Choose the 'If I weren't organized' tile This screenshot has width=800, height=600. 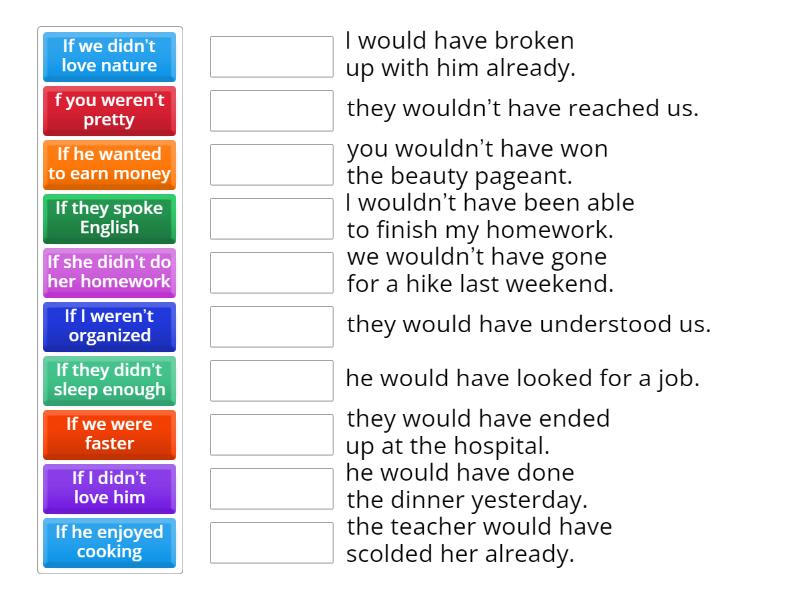pos(110,326)
